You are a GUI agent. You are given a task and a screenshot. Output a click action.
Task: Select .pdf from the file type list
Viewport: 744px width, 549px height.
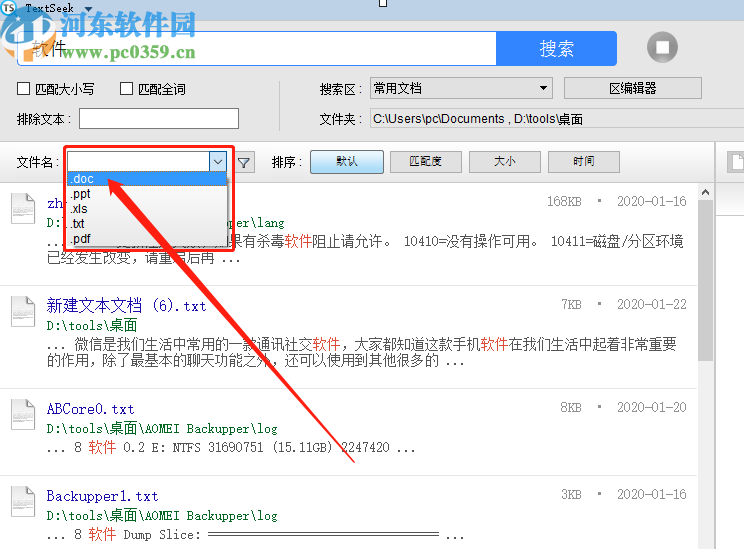pos(148,239)
